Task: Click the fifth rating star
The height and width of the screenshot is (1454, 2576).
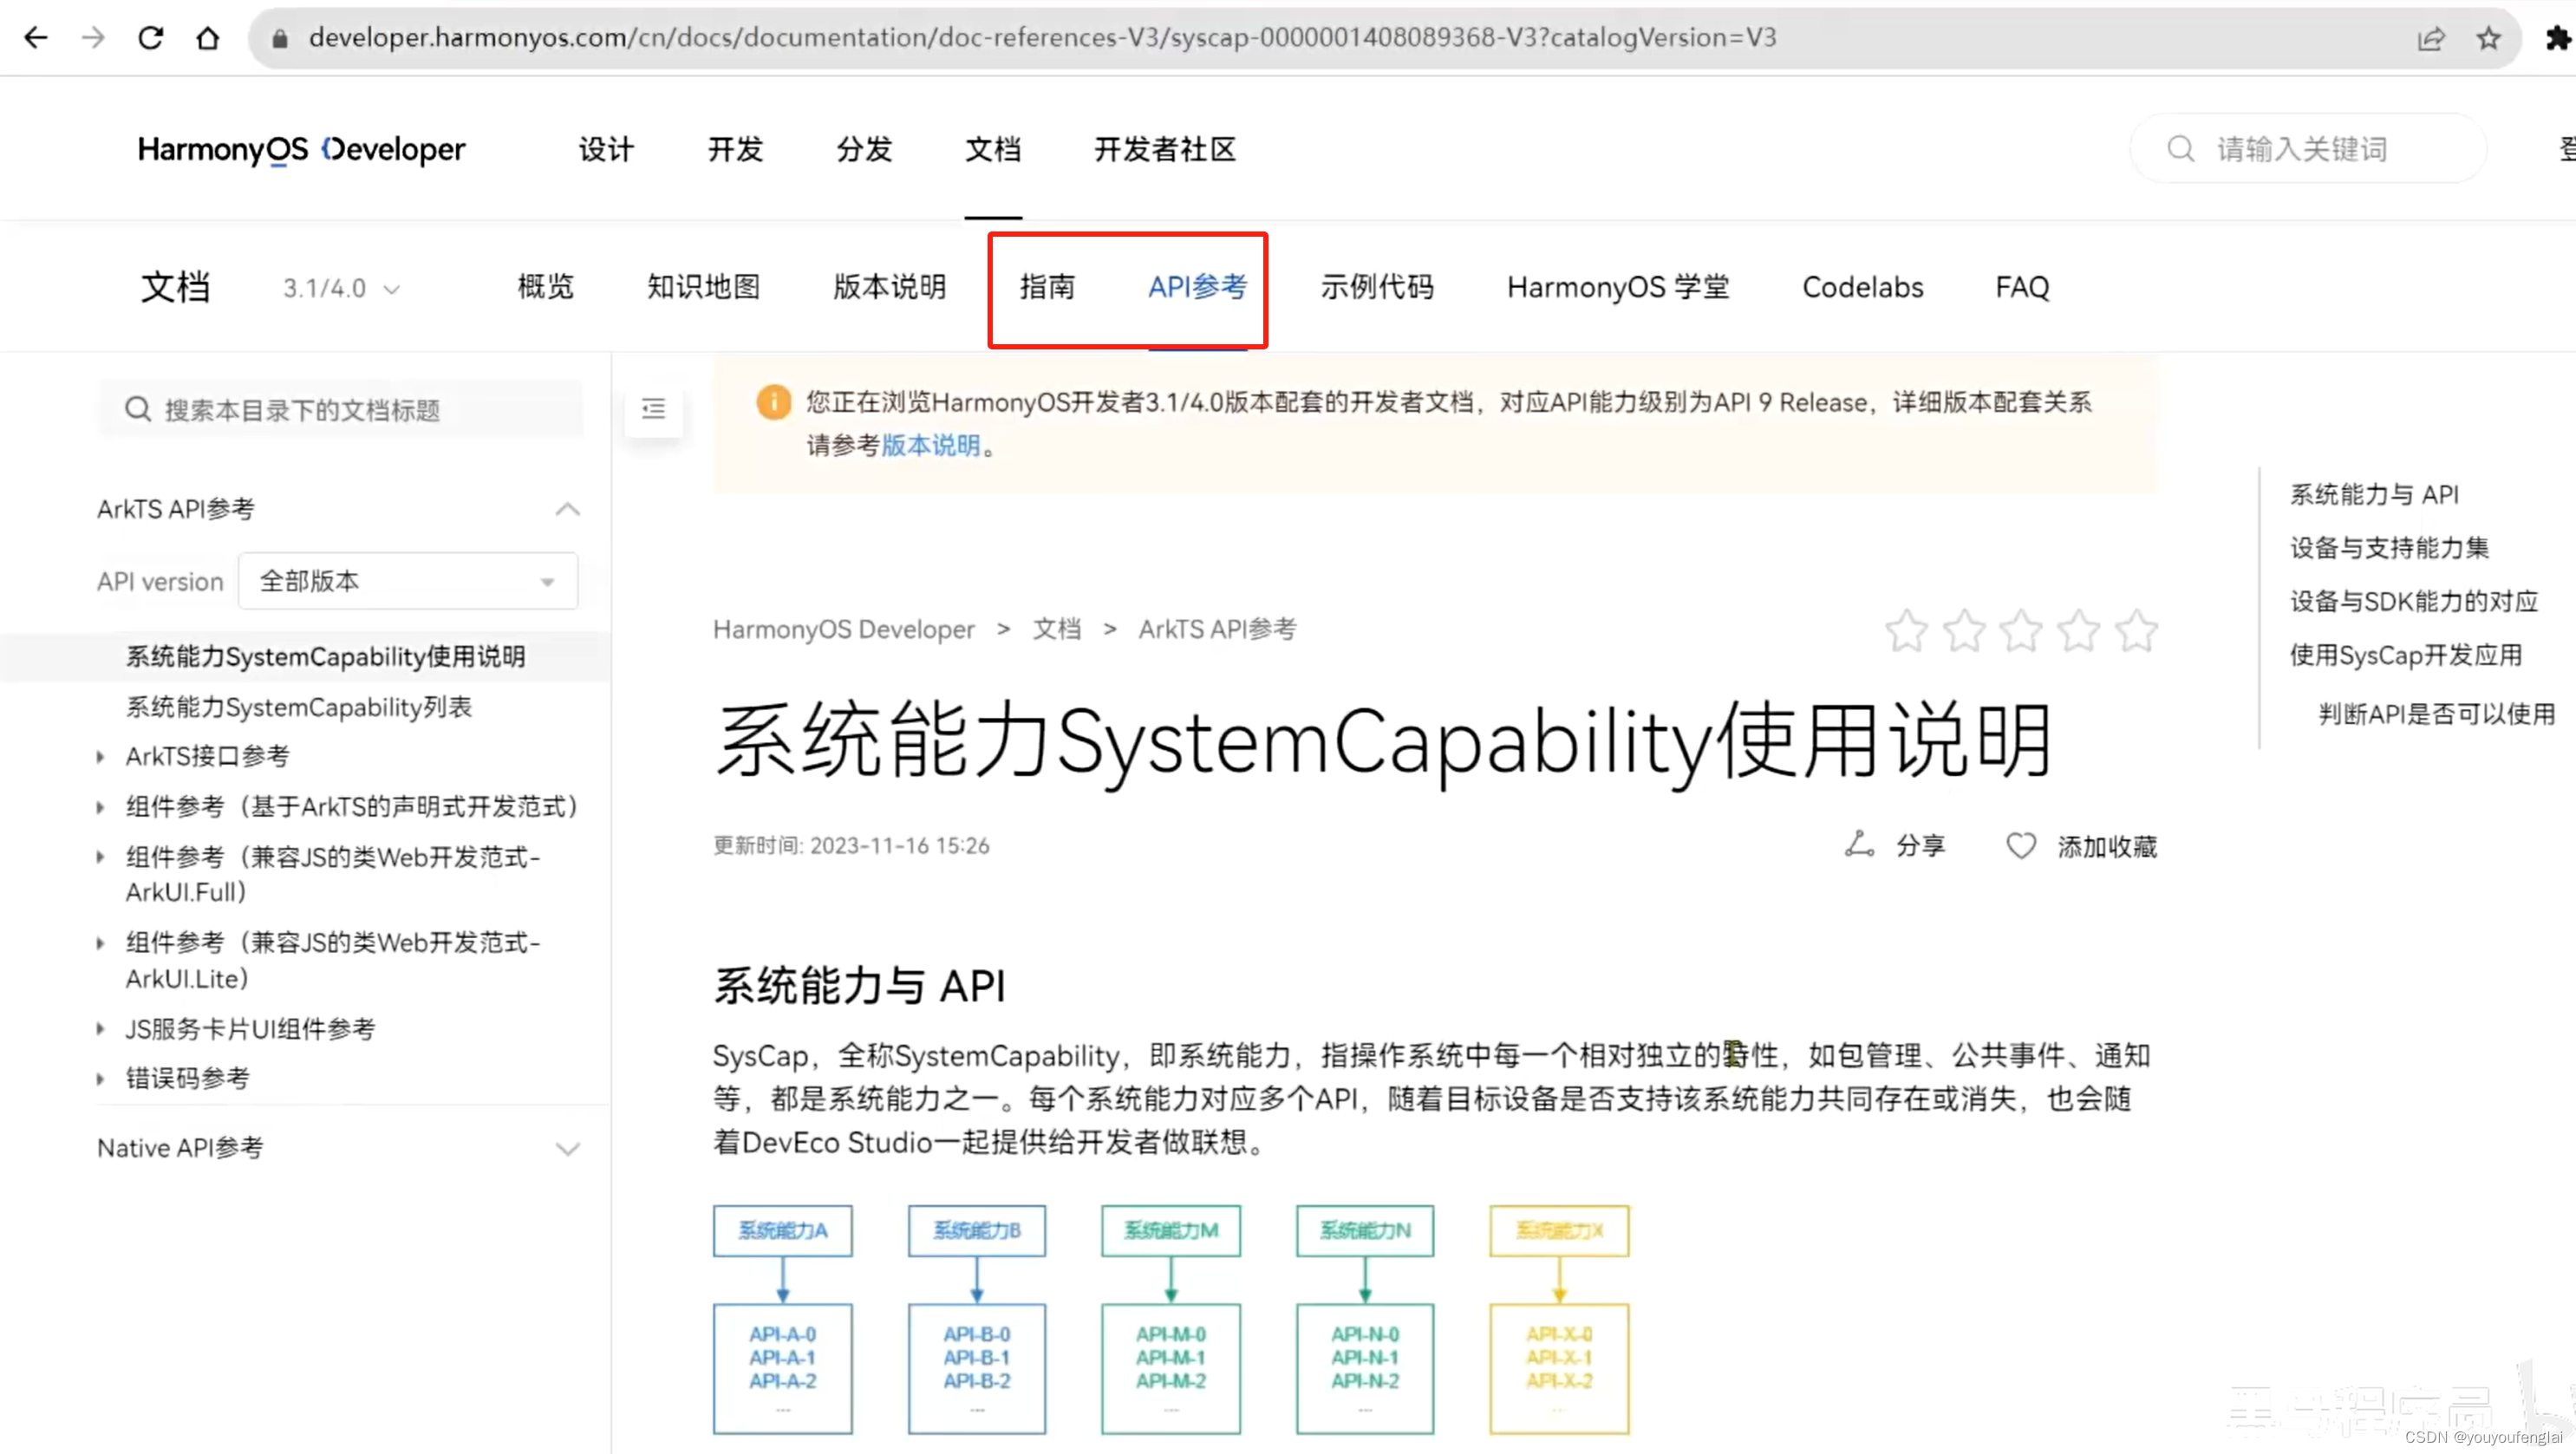Action: [2137, 631]
